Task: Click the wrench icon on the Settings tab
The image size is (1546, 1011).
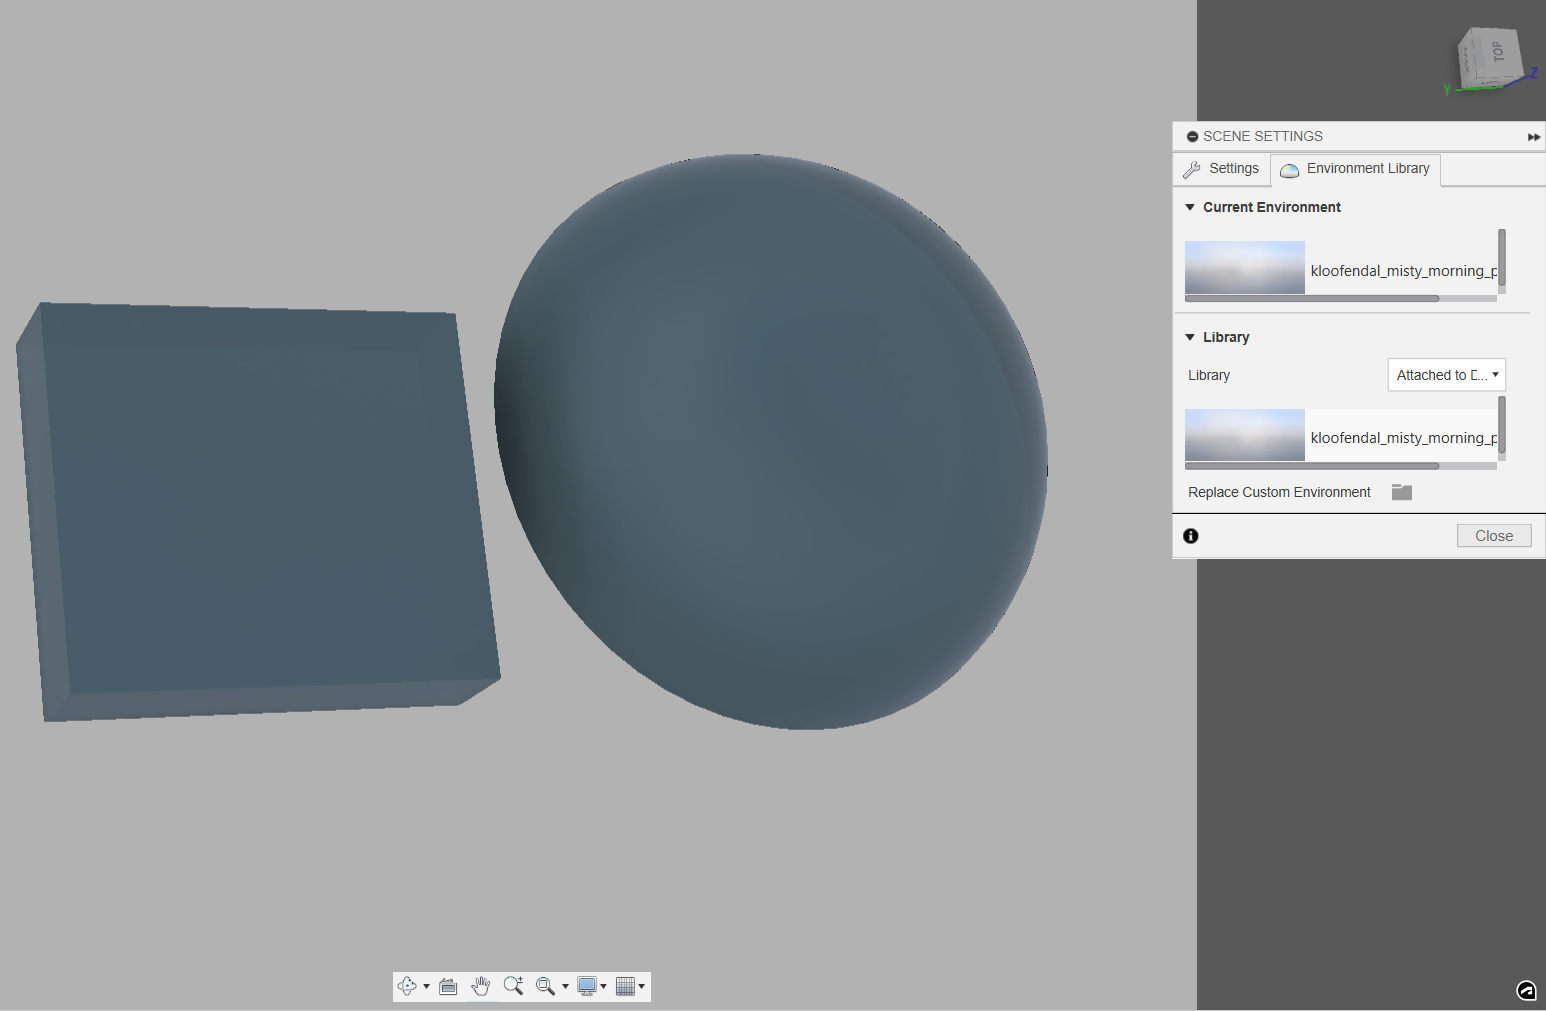Action: pyautogui.click(x=1191, y=169)
